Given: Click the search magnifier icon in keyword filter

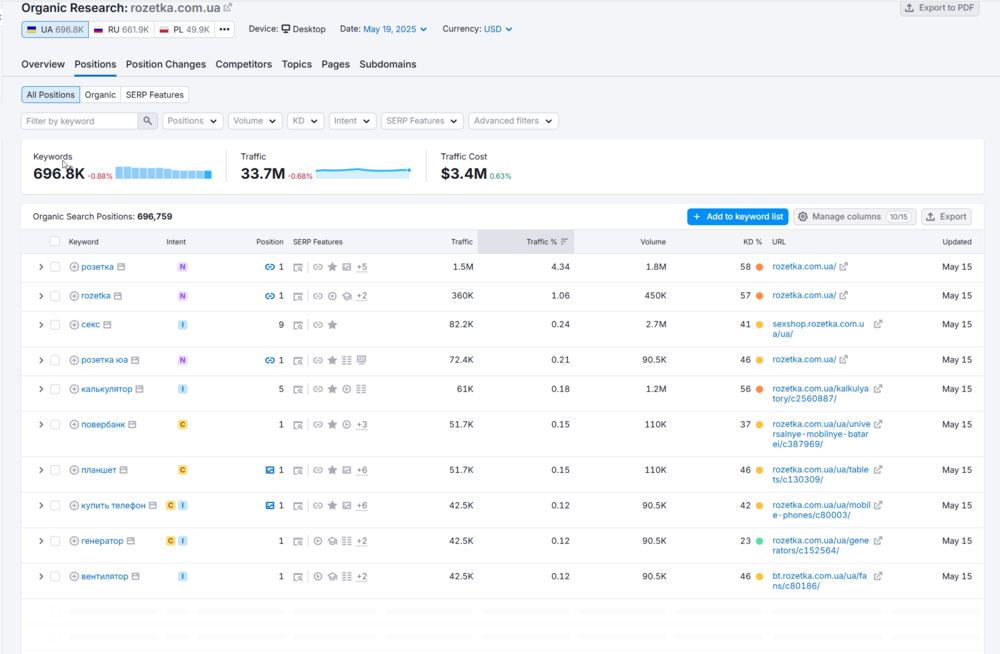Looking at the screenshot, I should point(148,121).
